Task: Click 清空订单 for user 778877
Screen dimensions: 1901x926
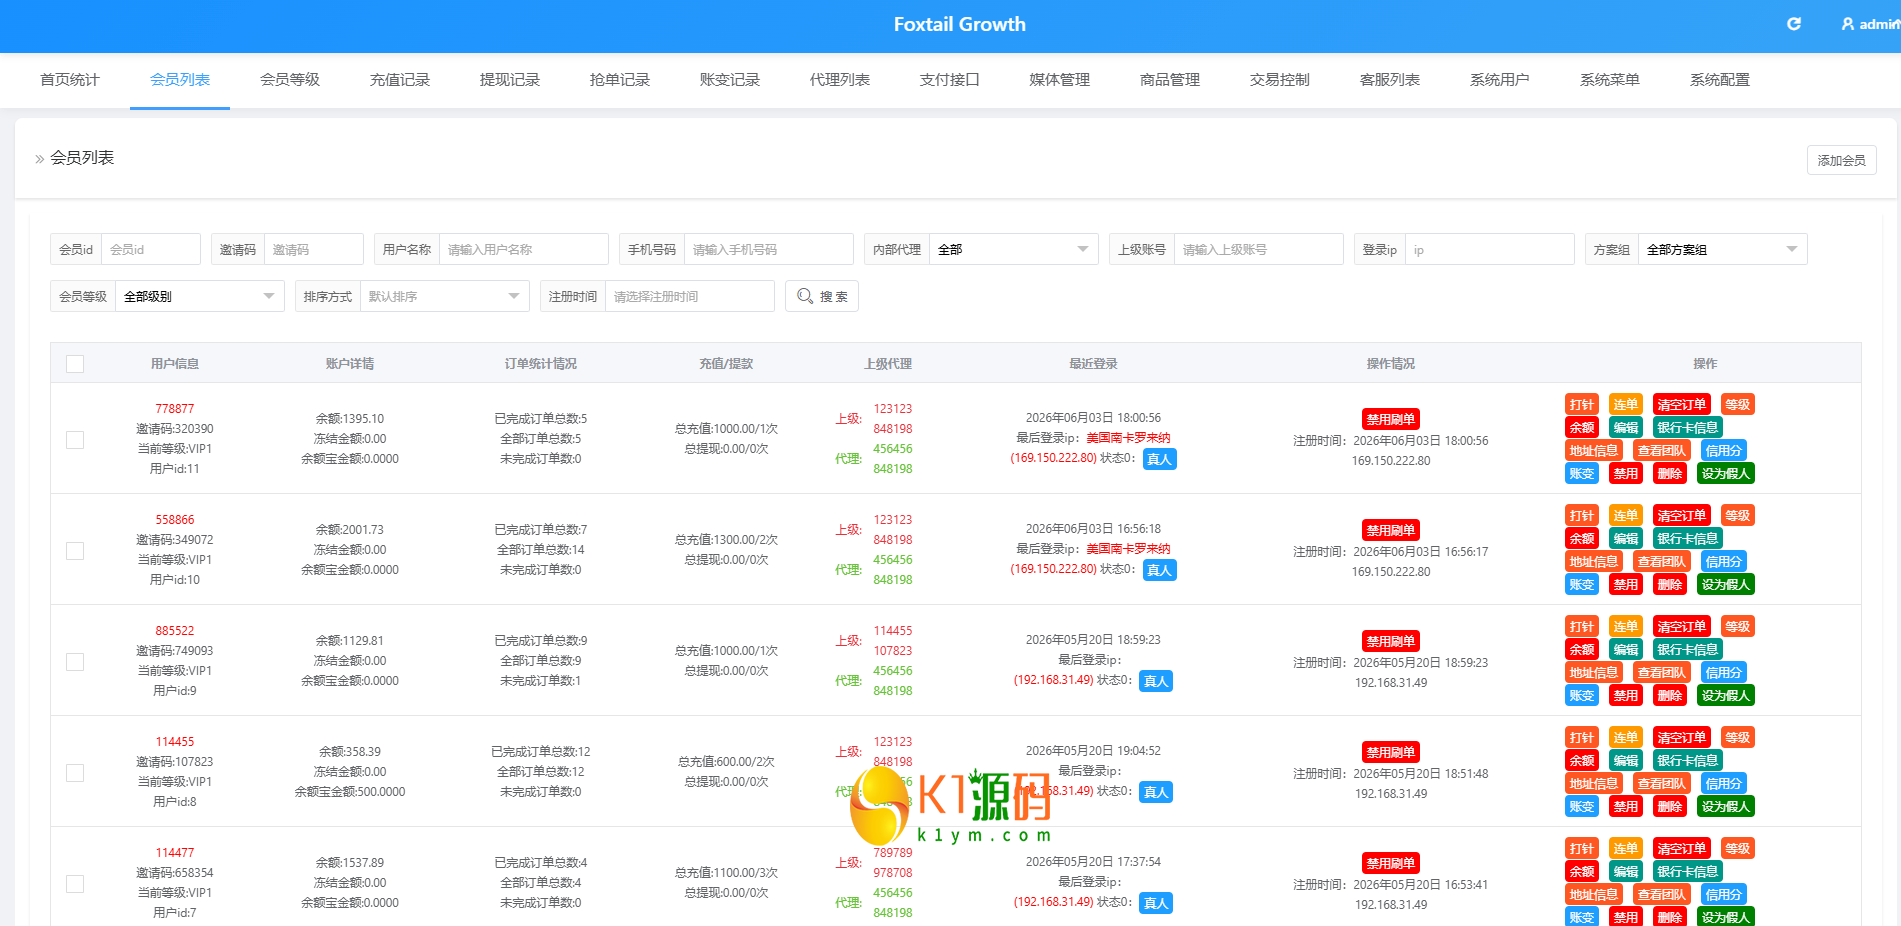Action: [x=1682, y=405]
